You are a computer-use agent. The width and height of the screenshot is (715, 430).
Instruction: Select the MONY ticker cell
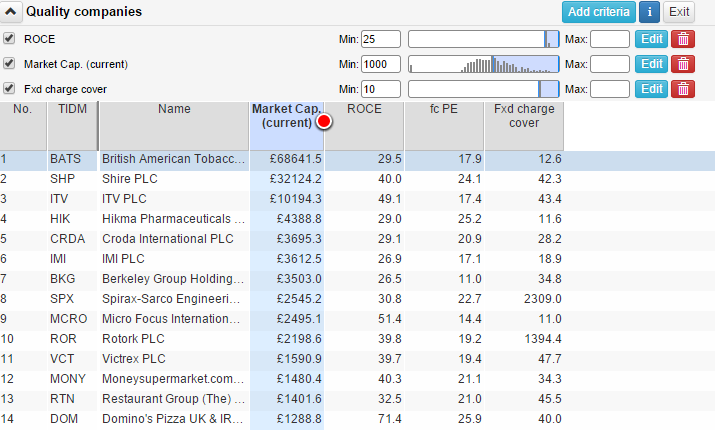tap(68, 379)
